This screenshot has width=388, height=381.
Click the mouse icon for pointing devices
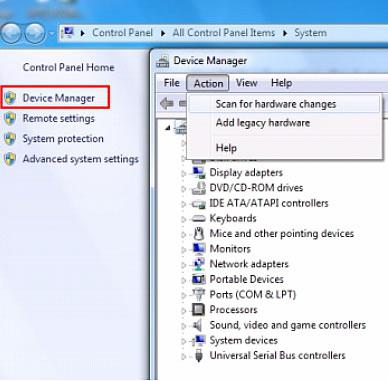coord(199,233)
